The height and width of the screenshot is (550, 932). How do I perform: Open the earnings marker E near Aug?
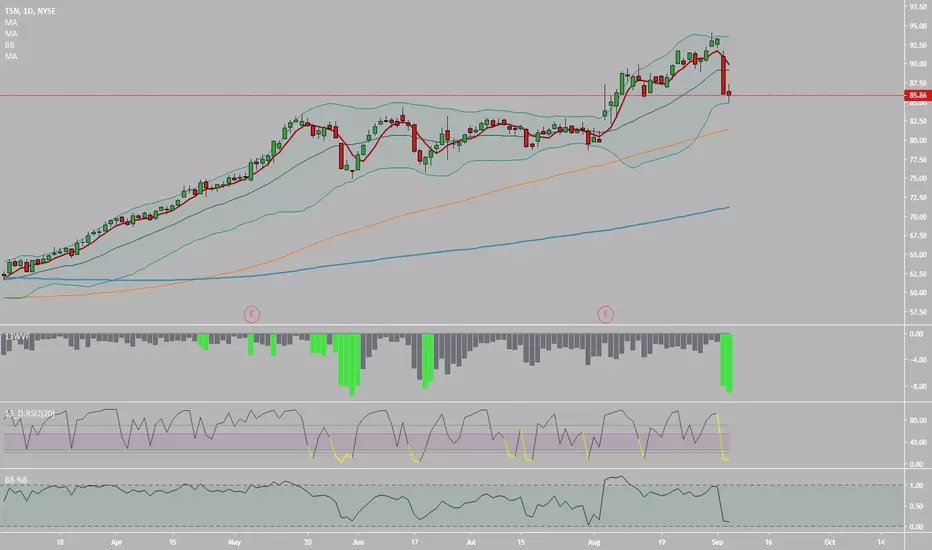[x=605, y=314]
